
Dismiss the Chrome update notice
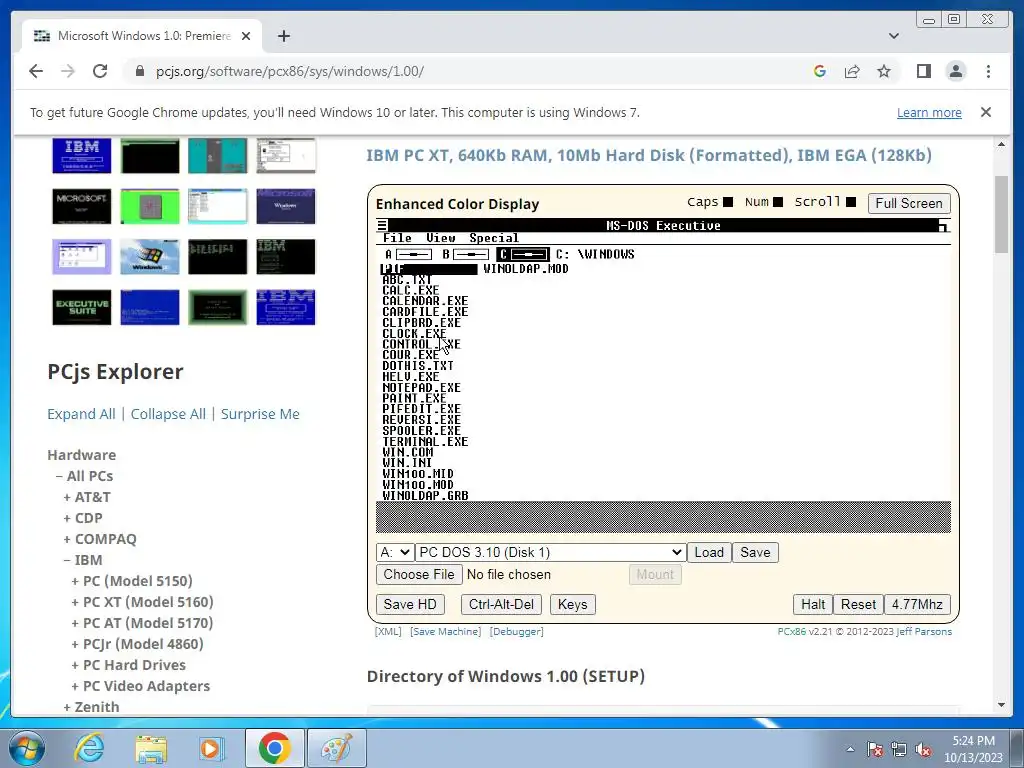[x=986, y=112]
